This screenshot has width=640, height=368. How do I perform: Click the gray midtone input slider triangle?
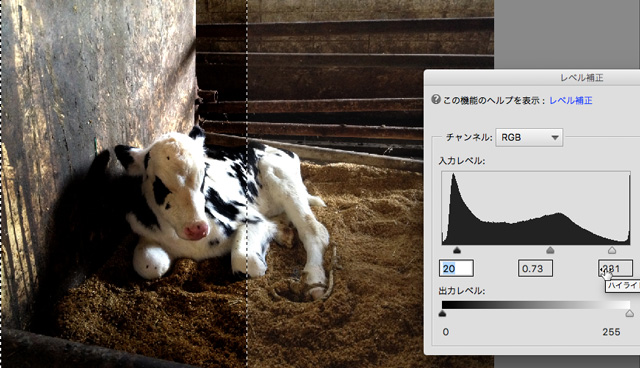550,250
